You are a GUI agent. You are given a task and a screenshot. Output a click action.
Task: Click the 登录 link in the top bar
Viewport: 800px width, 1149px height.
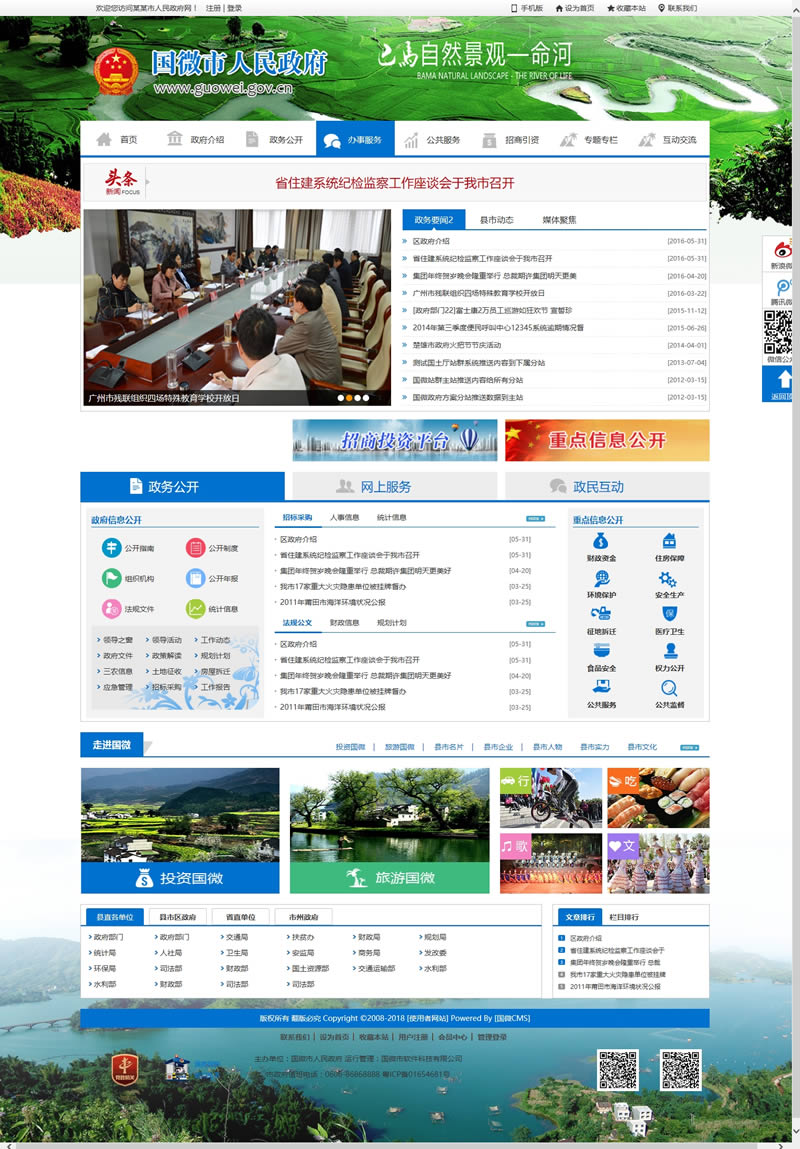point(235,5)
